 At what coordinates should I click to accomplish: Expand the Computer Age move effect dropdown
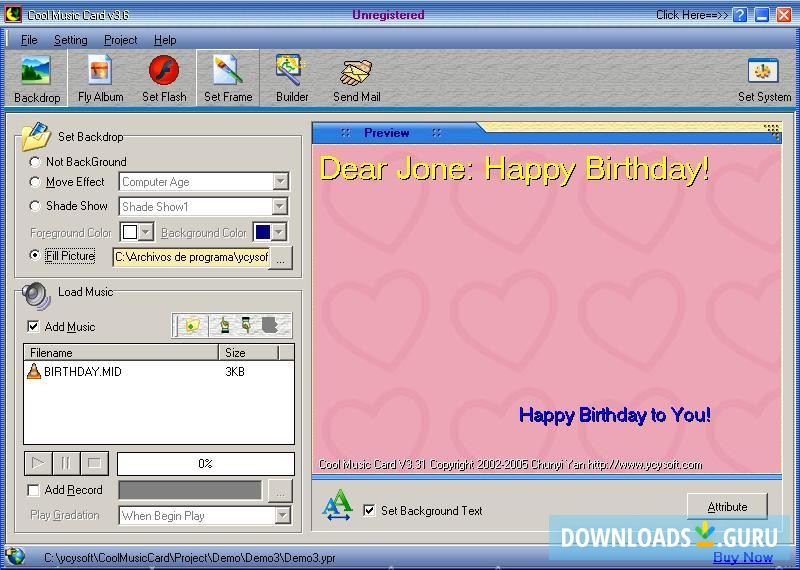coord(280,182)
